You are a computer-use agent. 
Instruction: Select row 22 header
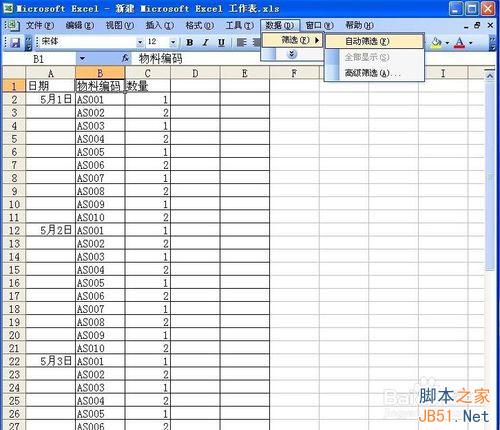[x=14, y=362]
